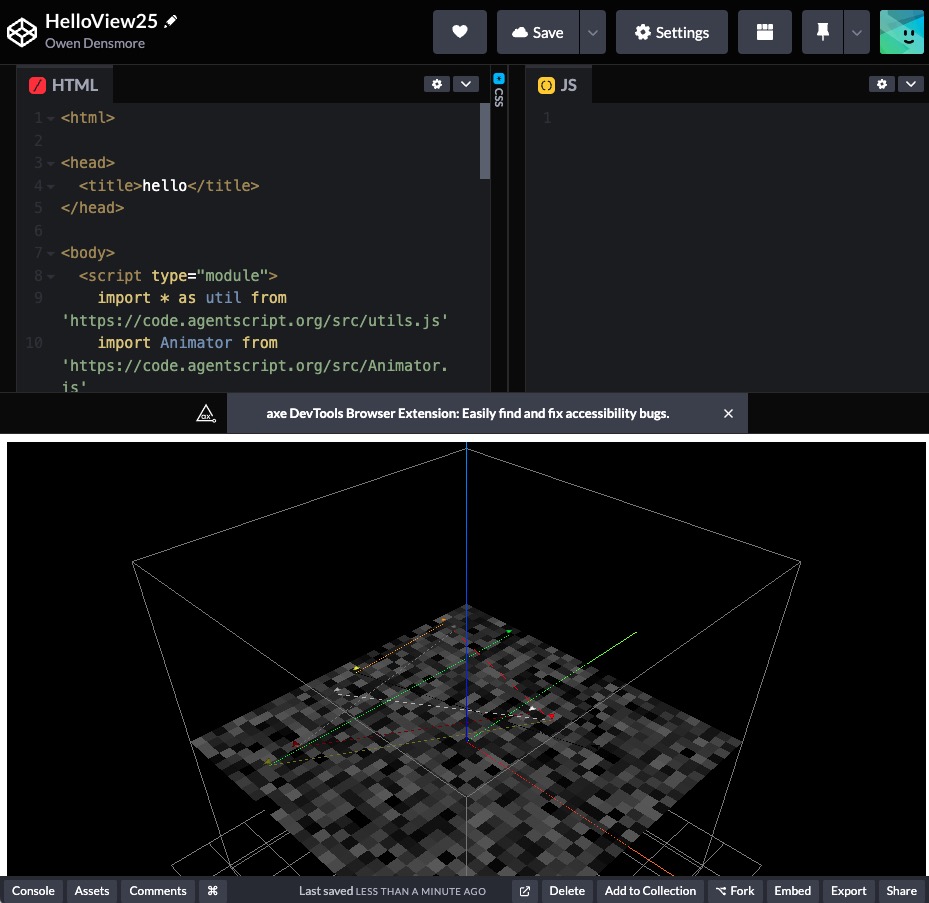Toggle the Console panel

point(33,891)
